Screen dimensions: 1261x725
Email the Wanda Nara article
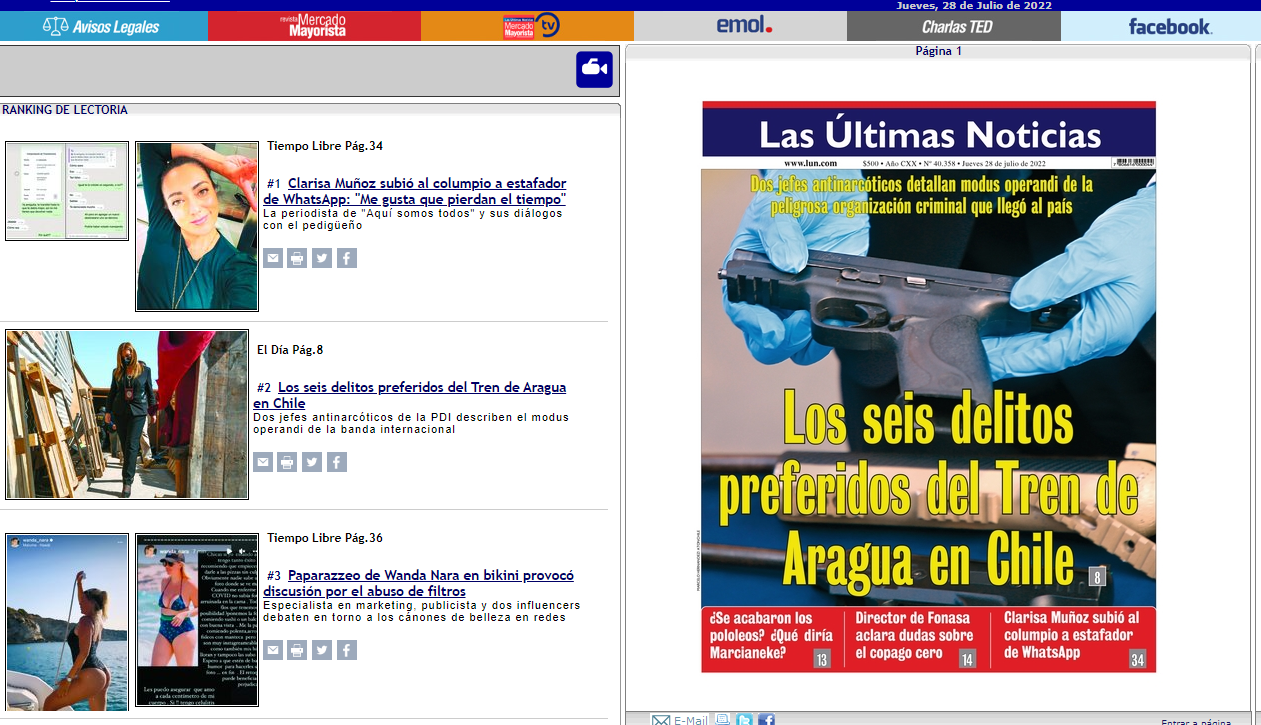(x=273, y=650)
